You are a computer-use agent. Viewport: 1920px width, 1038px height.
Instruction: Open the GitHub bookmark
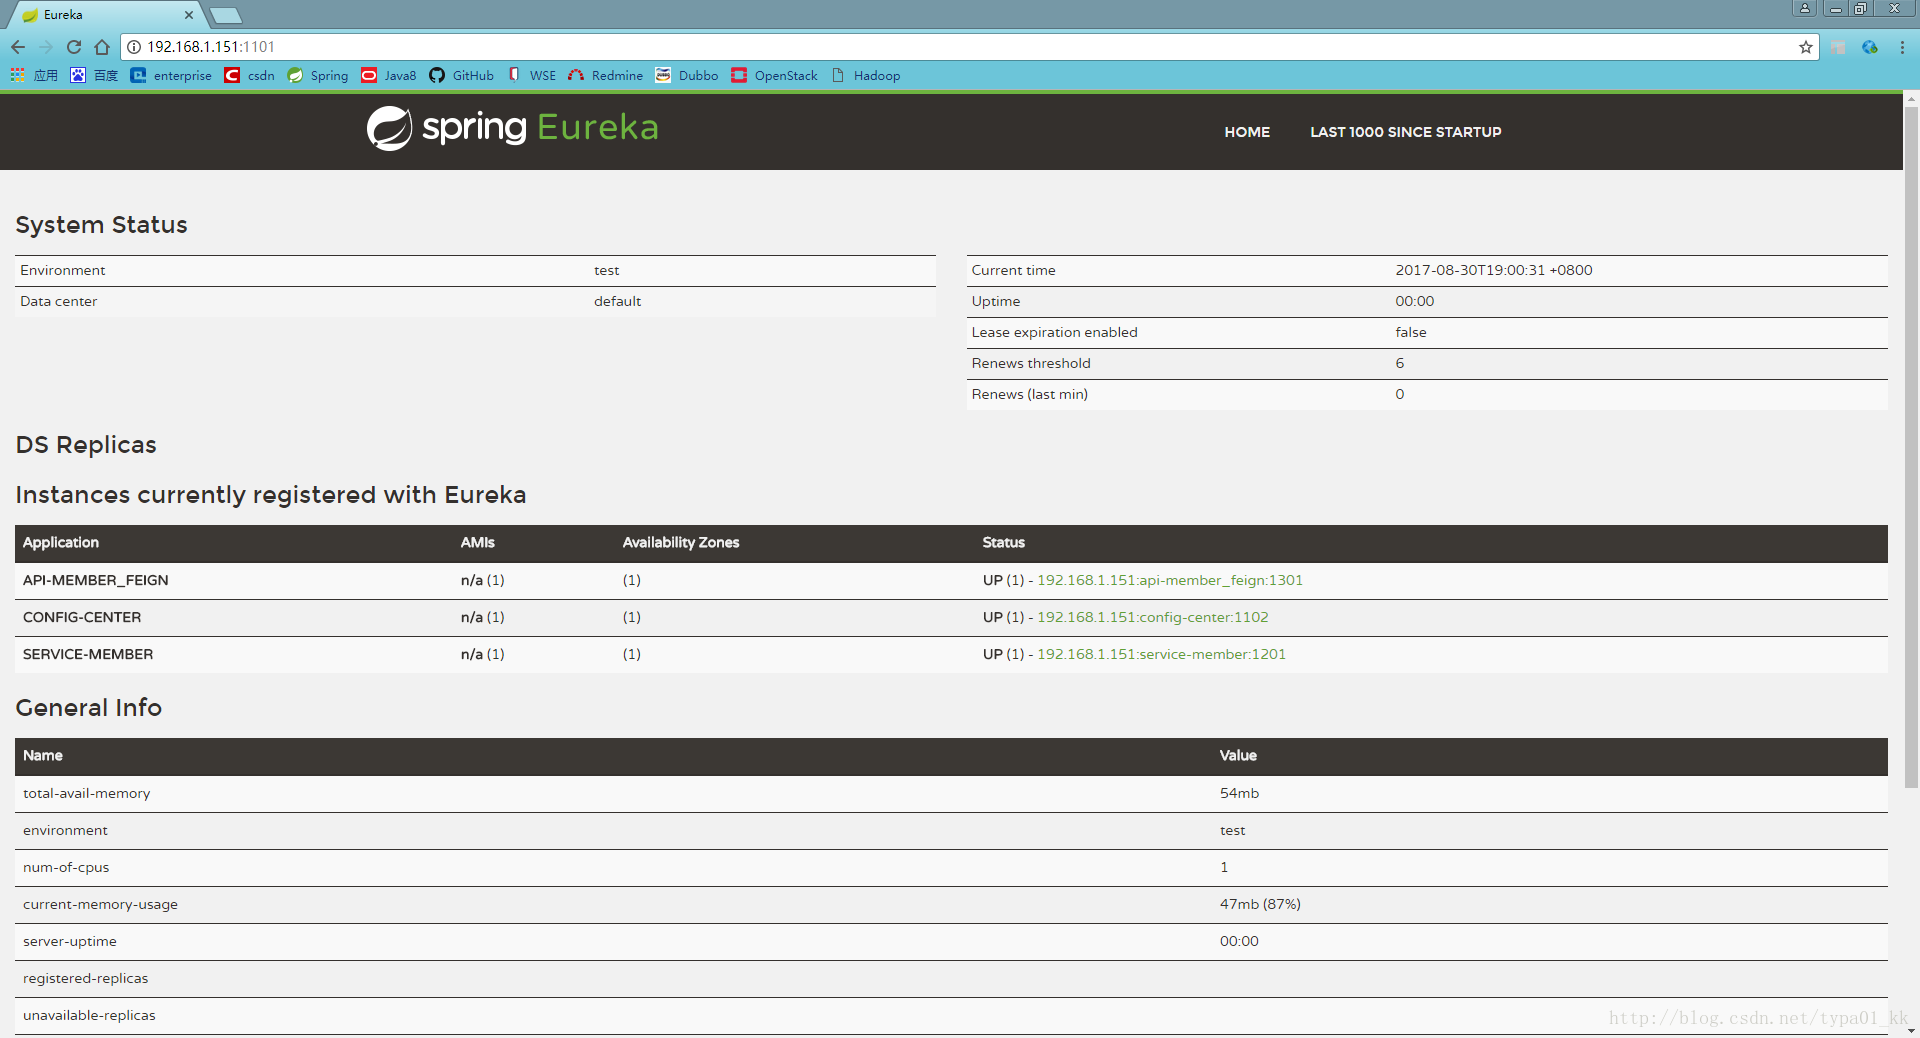pos(462,75)
